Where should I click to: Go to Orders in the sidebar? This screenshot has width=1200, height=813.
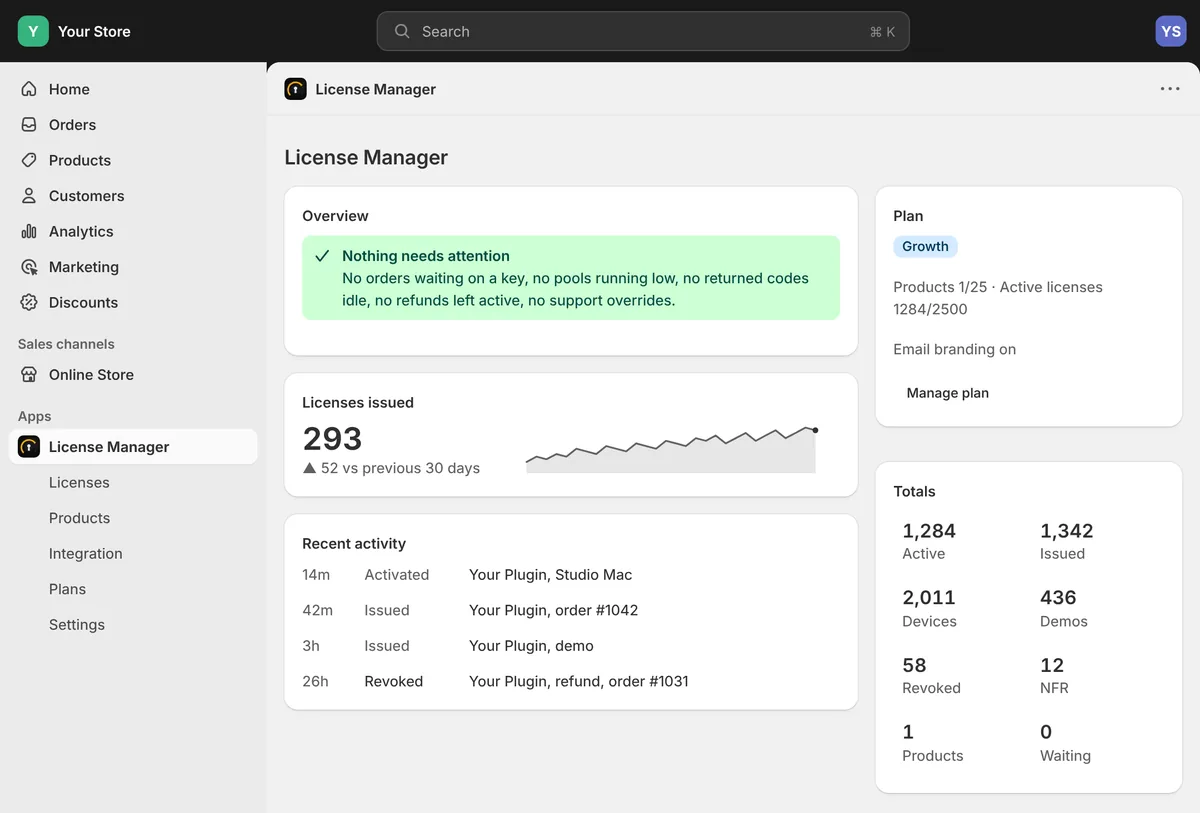pos(133,125)
